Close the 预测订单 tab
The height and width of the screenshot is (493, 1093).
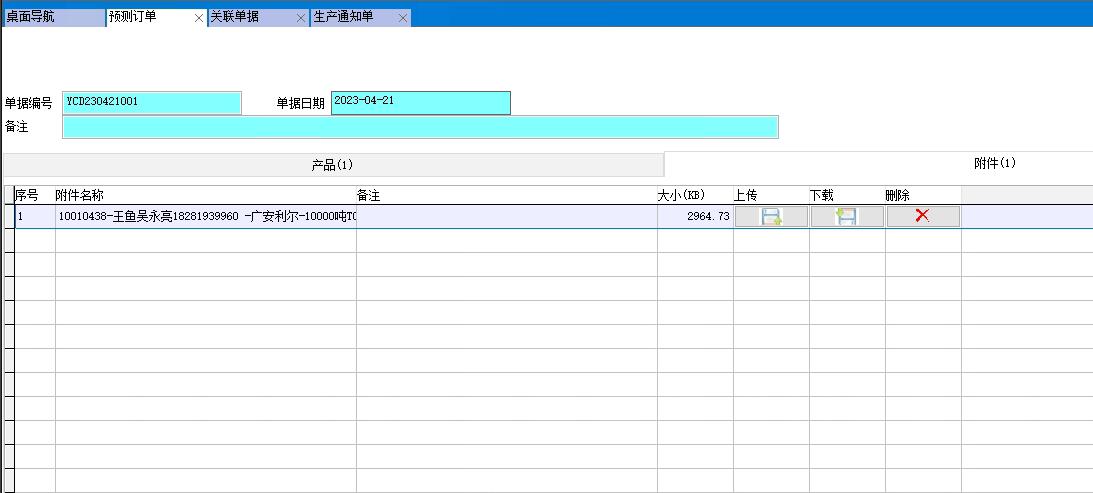pos(199,18)
